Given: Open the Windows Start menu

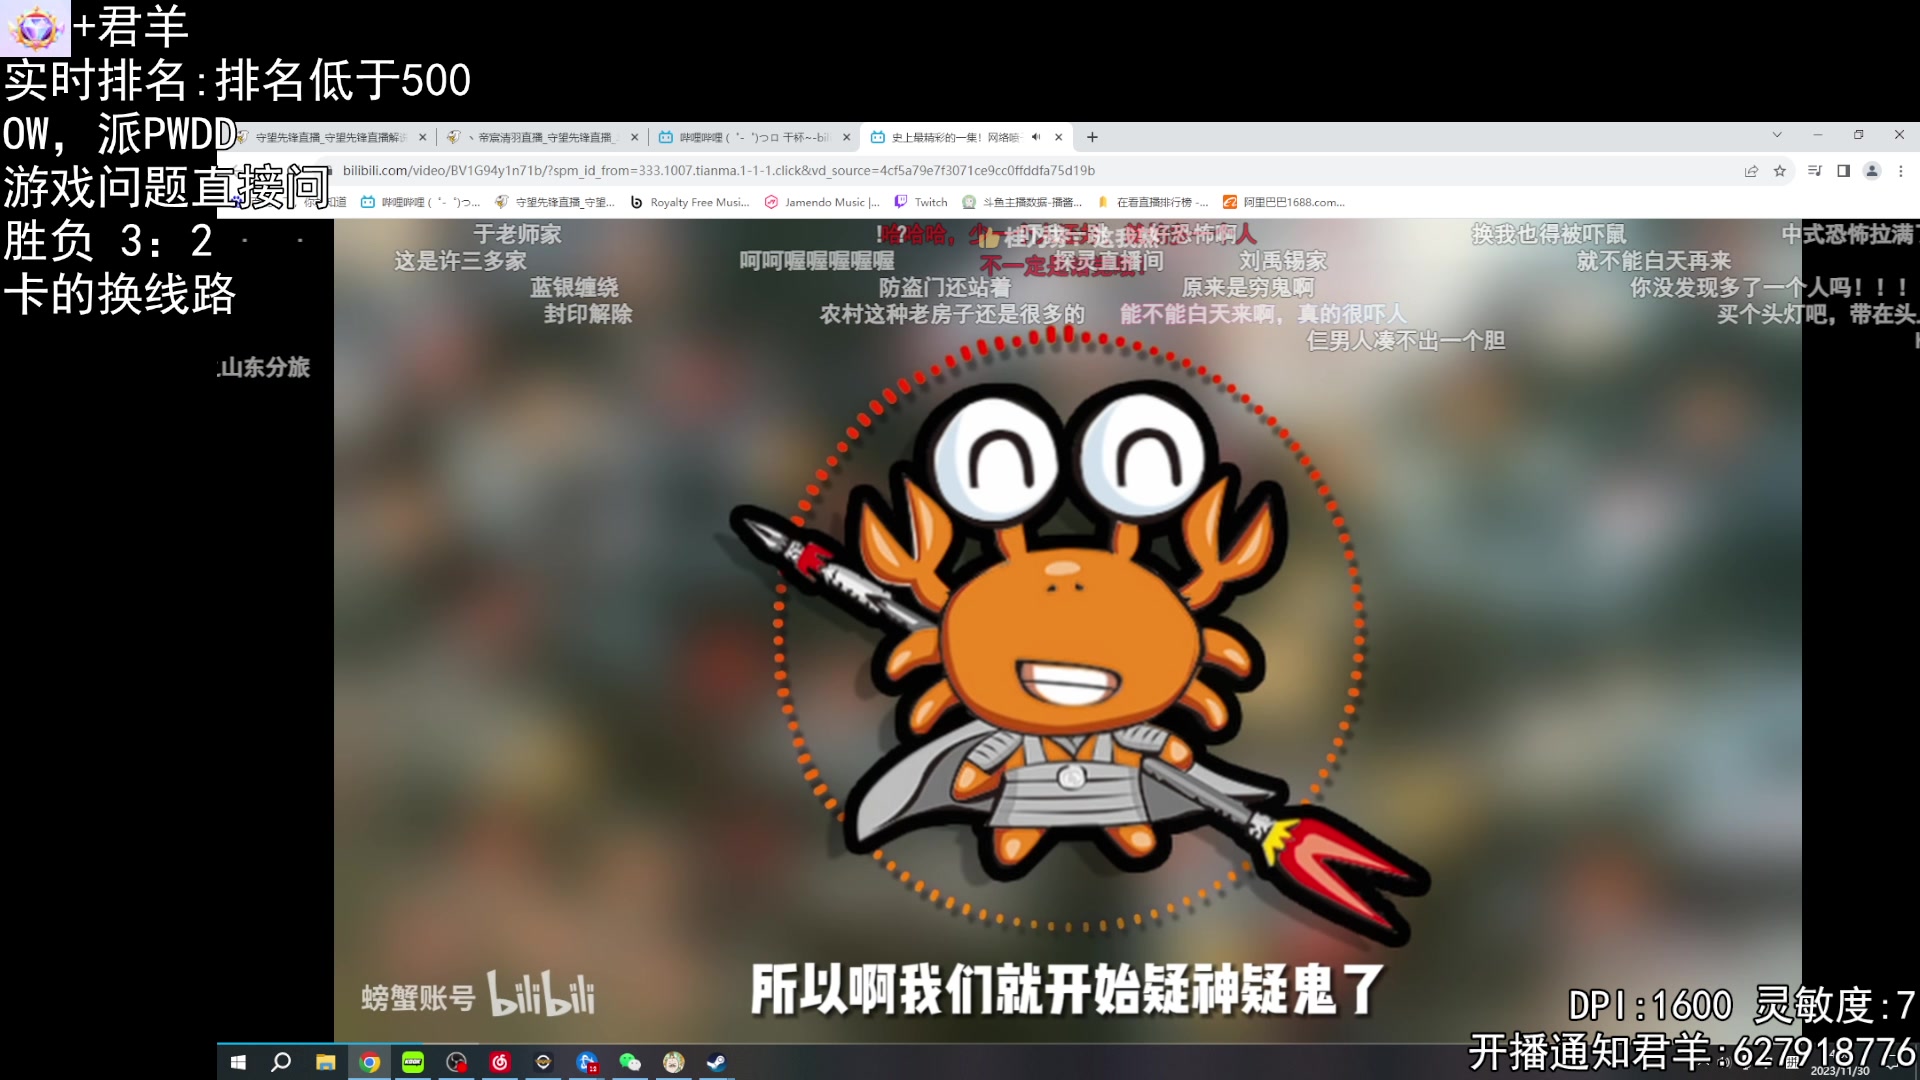Looking at the screenshot, I should pyautogui.click(x=238, y=1062).
